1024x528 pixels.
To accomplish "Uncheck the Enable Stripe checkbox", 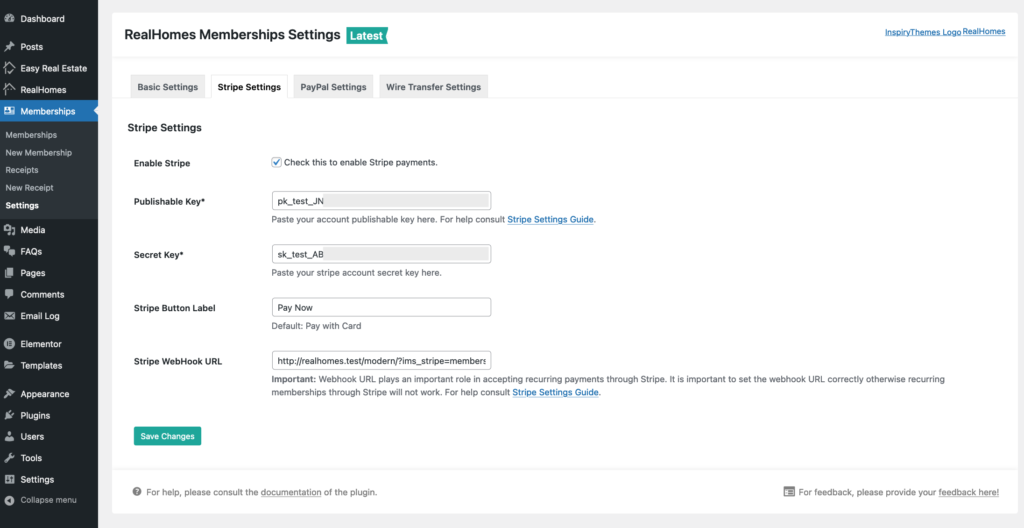I will coord(276,162).
